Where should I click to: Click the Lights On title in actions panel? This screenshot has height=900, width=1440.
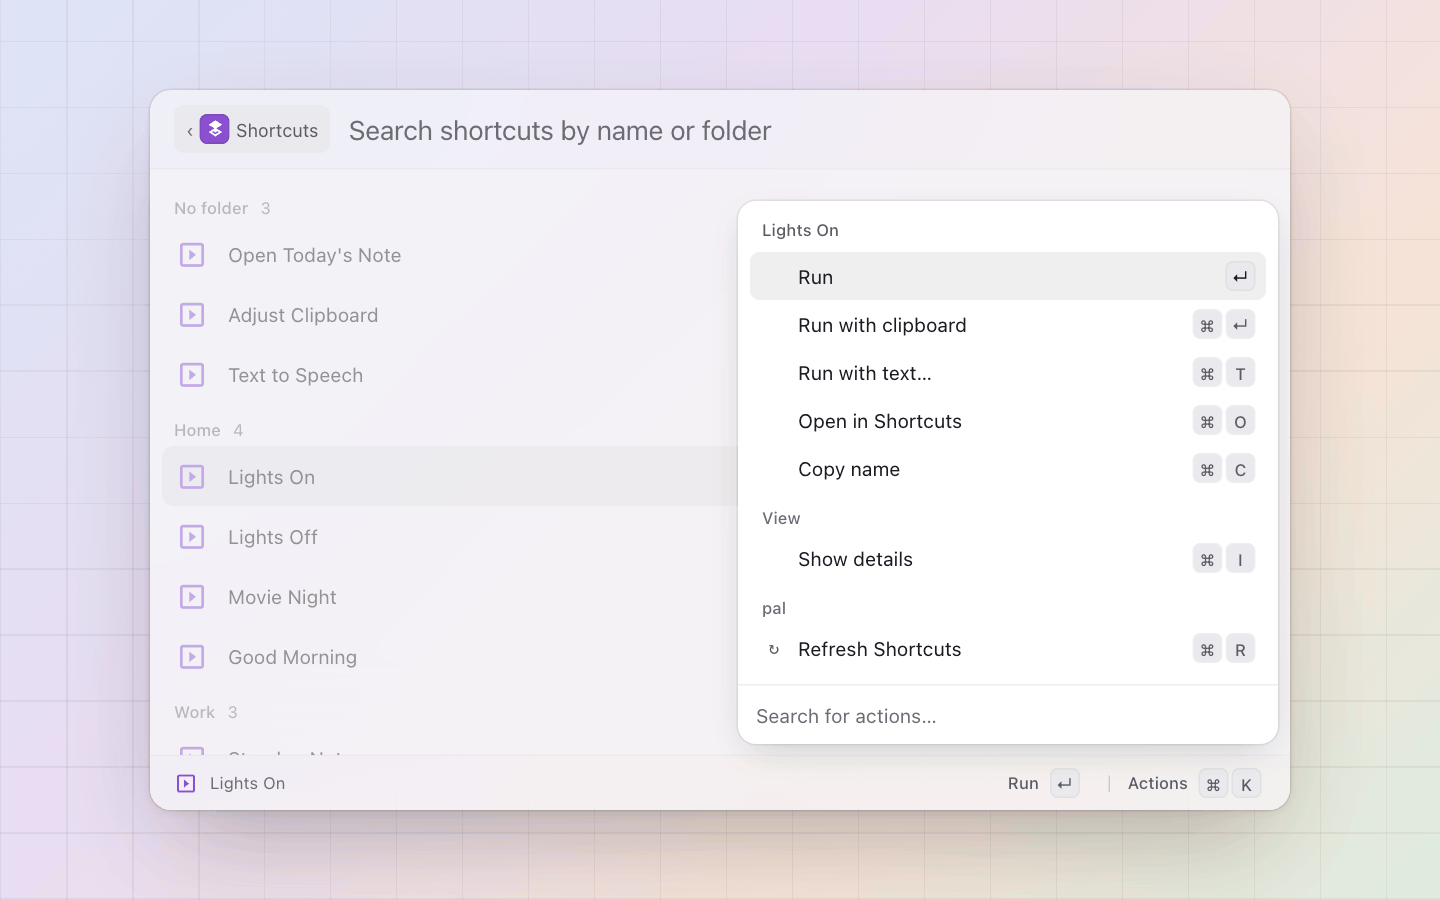click(800, 230)
